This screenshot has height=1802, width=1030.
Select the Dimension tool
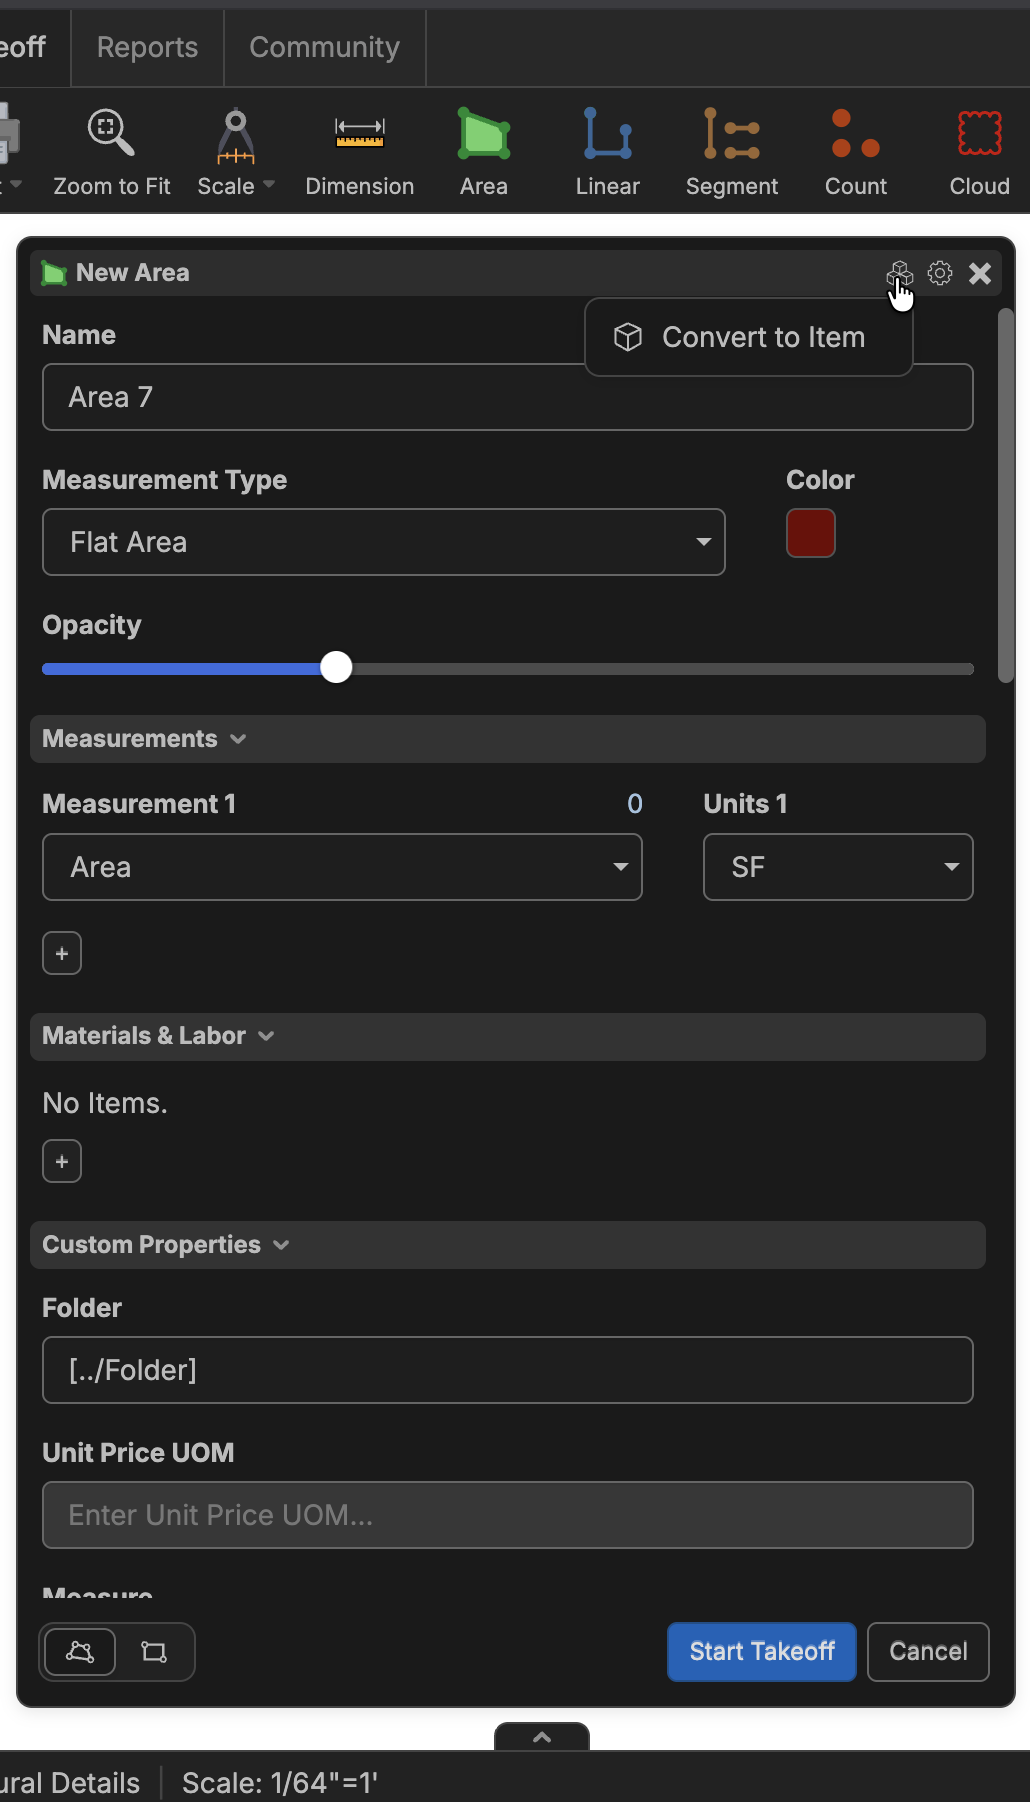(x=359, y=152)
